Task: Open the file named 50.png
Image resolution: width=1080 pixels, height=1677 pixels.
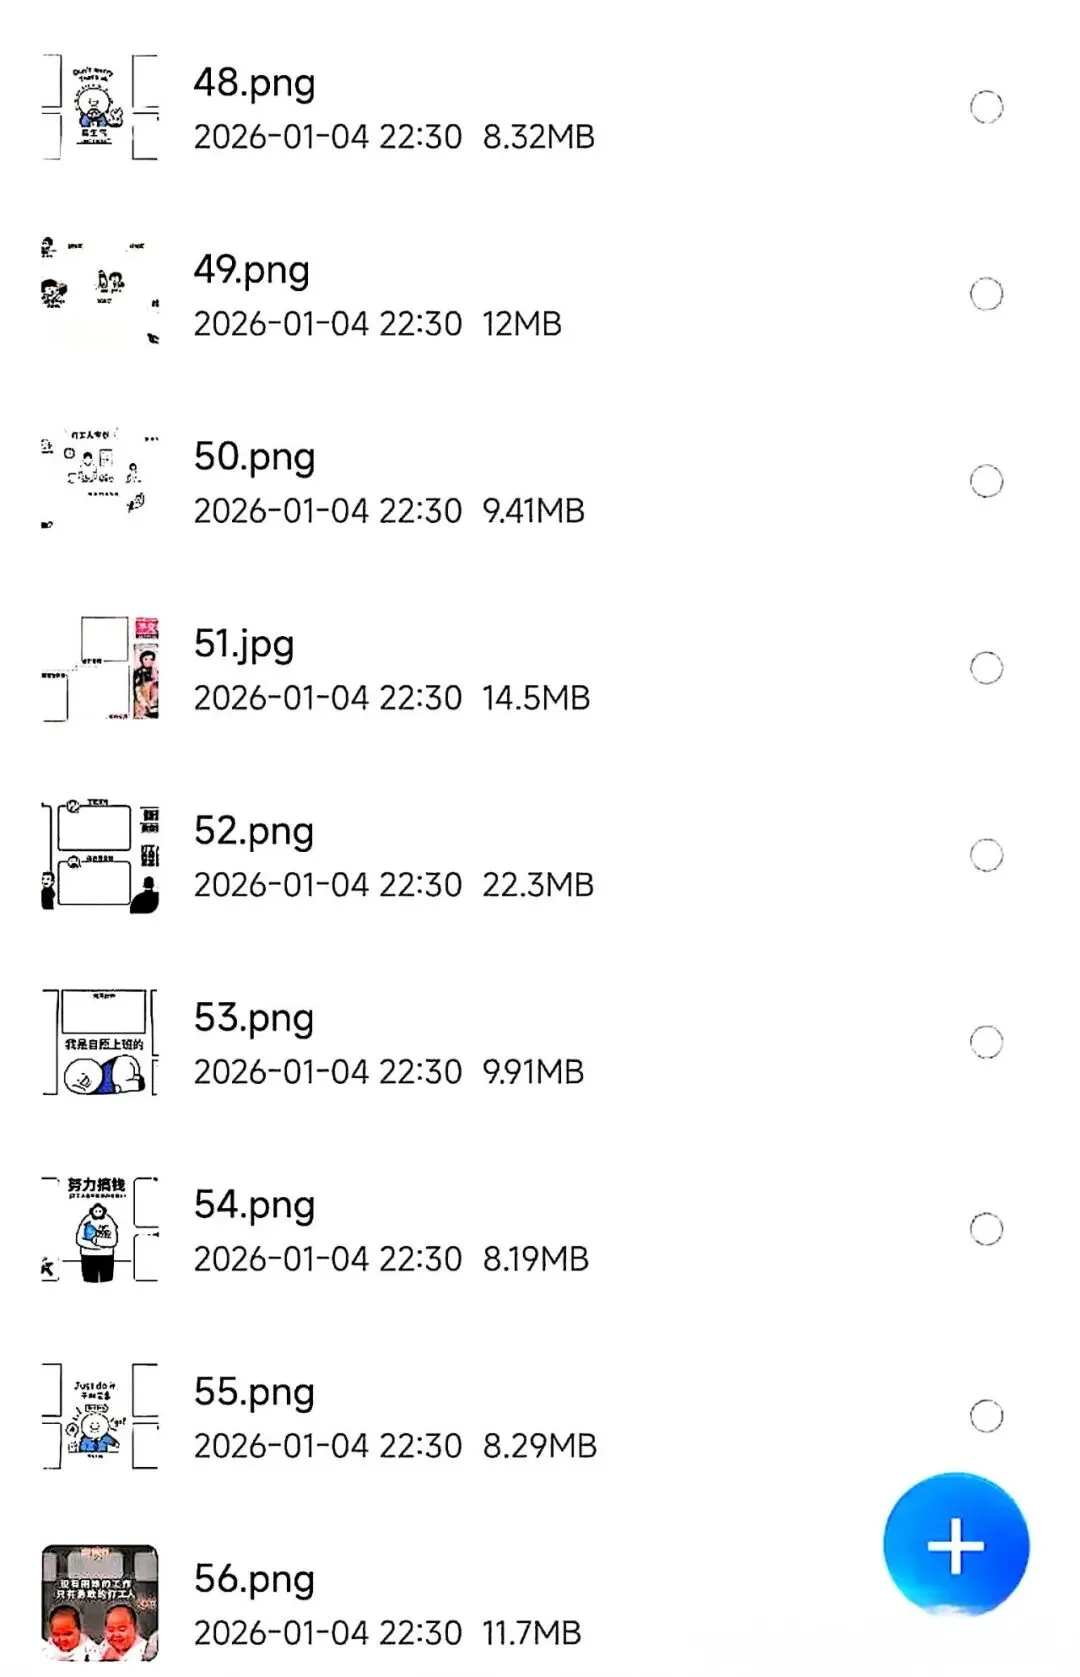Action: (254, 457)
